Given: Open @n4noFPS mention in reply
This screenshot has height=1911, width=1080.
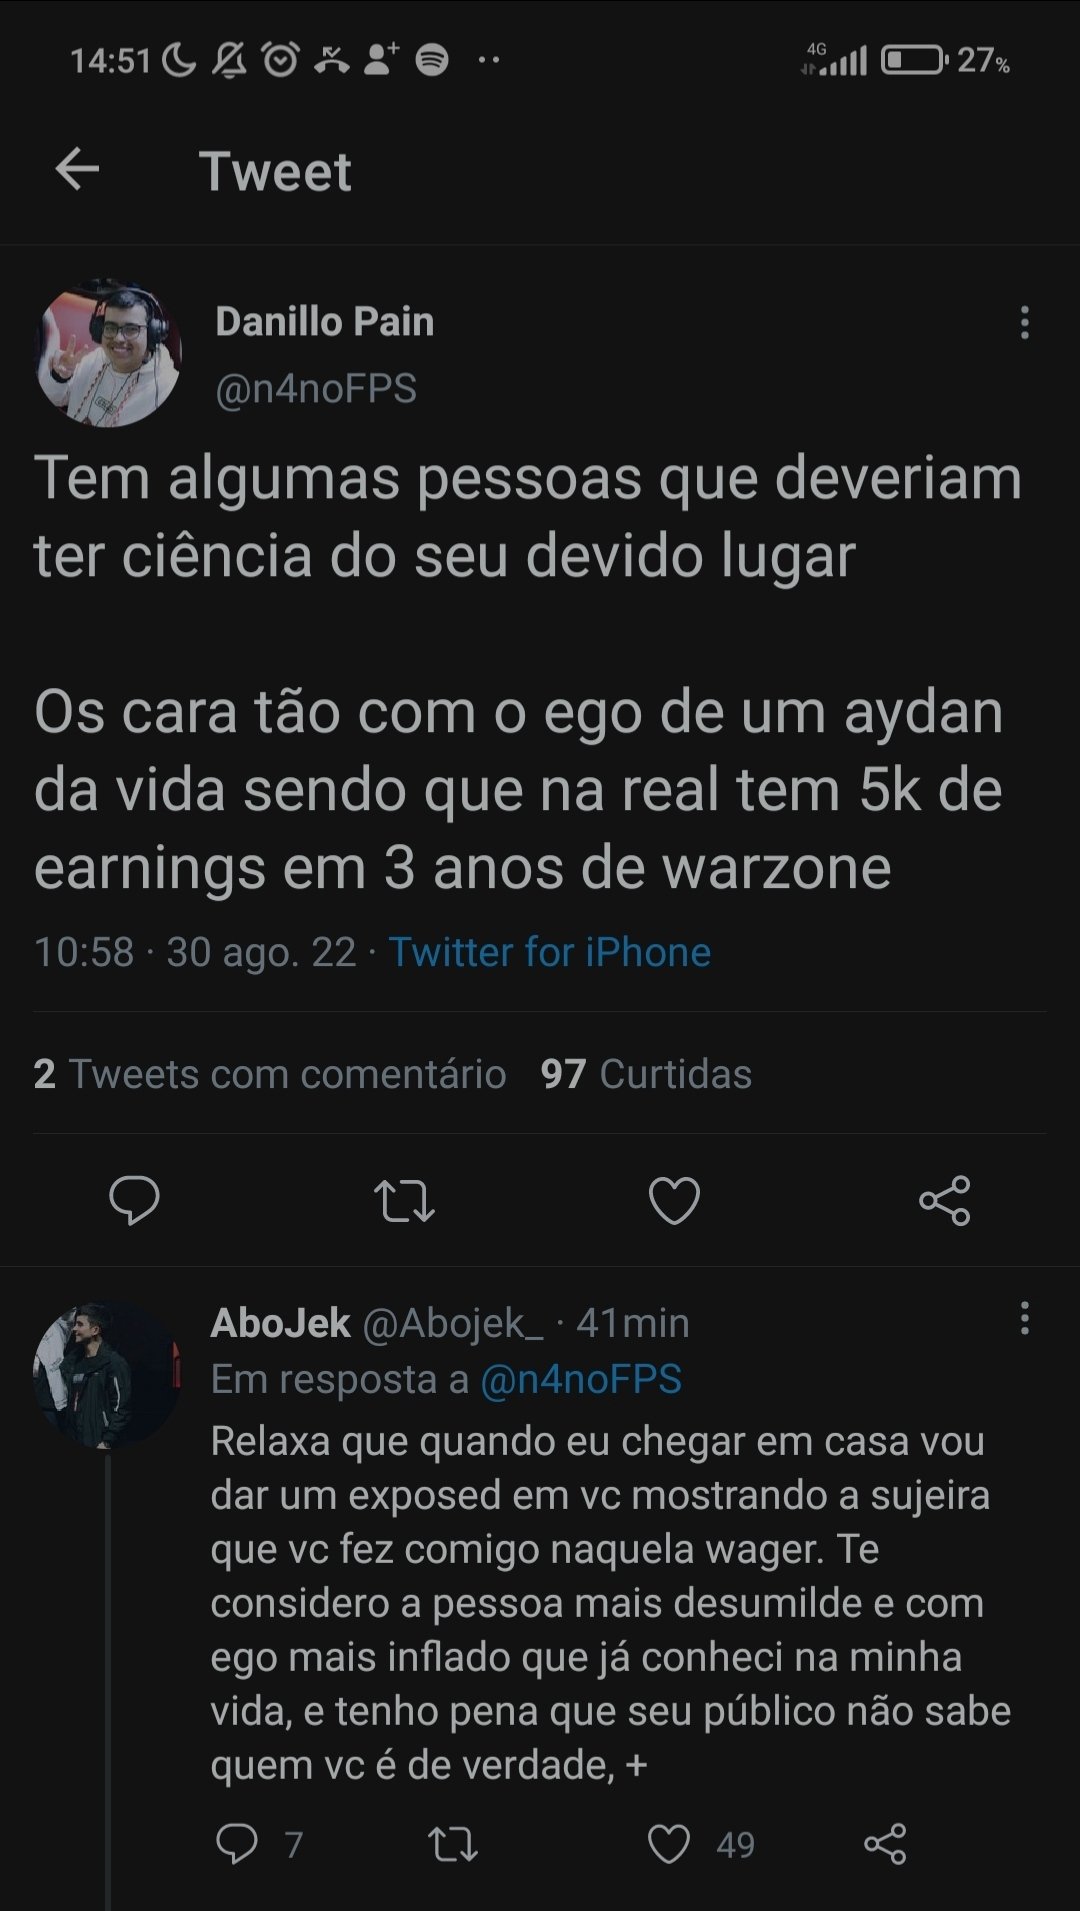Looking at the screenshot, I should 581,1379.
